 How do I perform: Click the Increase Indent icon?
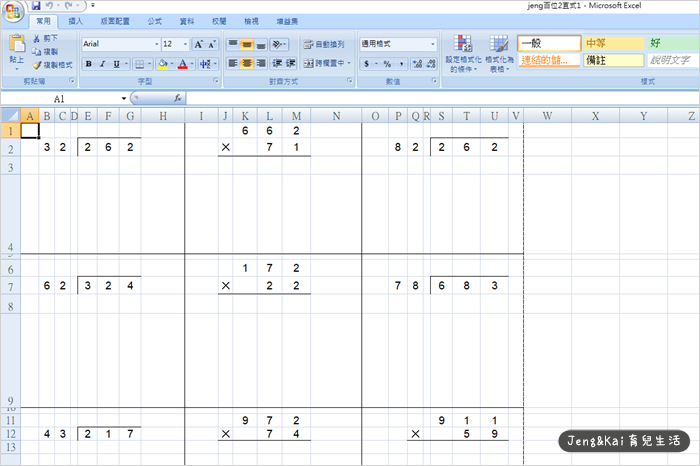[290, 63]
